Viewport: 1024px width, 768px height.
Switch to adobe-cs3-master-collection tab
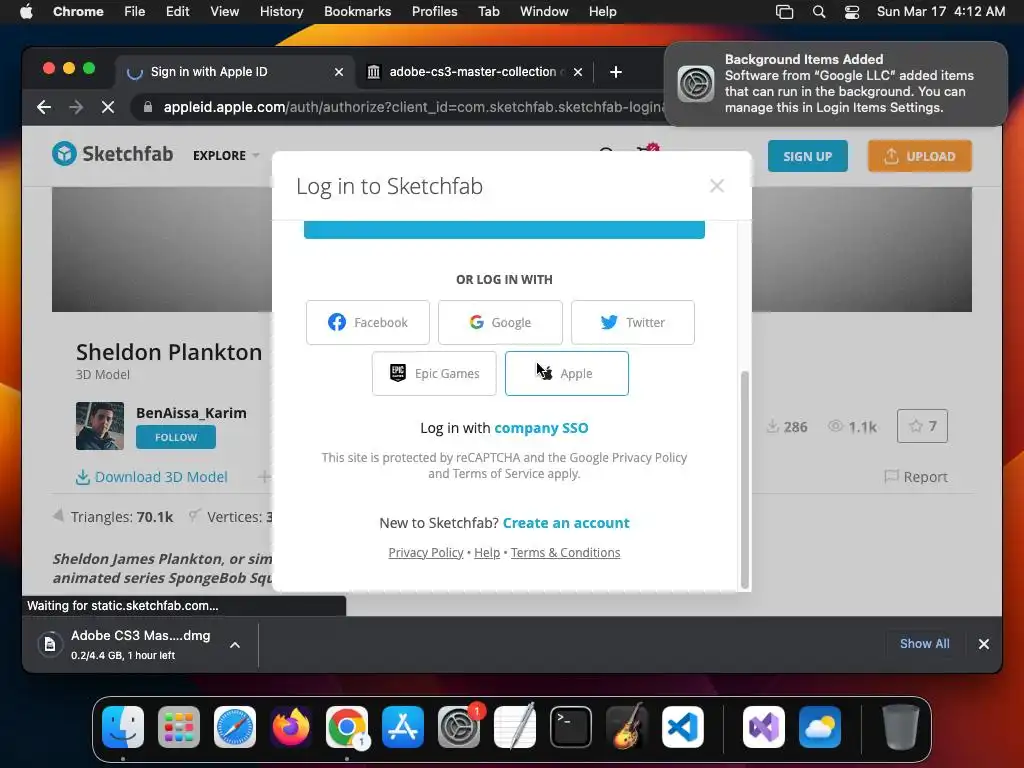pyautogui.click(x=475, y=72)
